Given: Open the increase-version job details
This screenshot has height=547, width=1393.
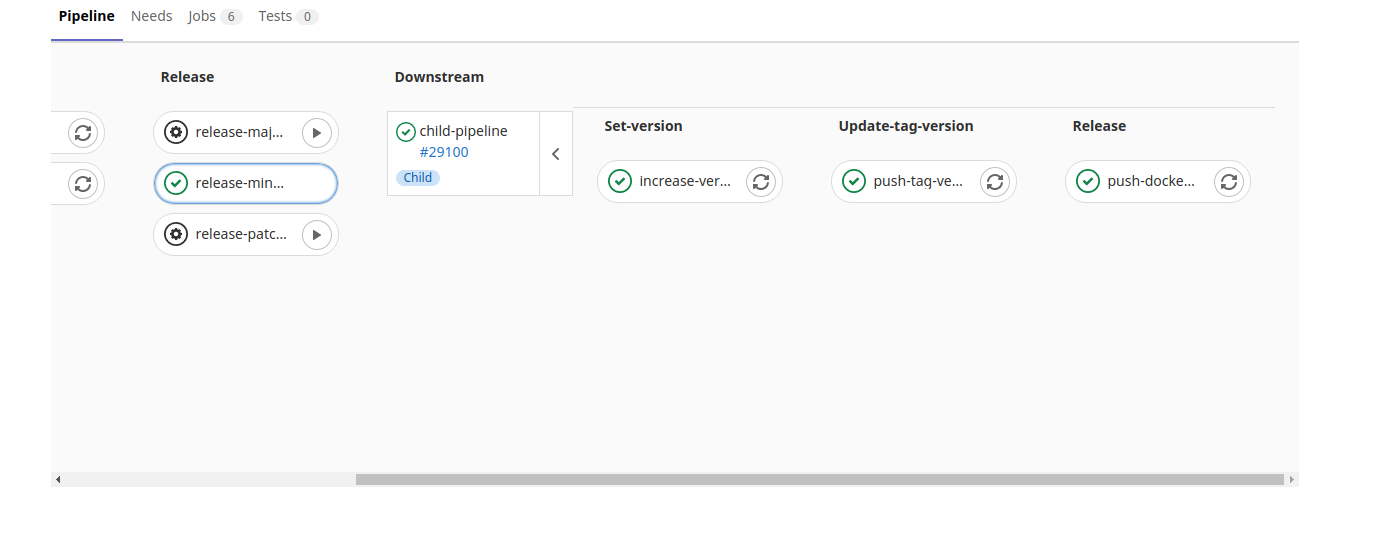Looking at the screenshot, I should [685, 181].
